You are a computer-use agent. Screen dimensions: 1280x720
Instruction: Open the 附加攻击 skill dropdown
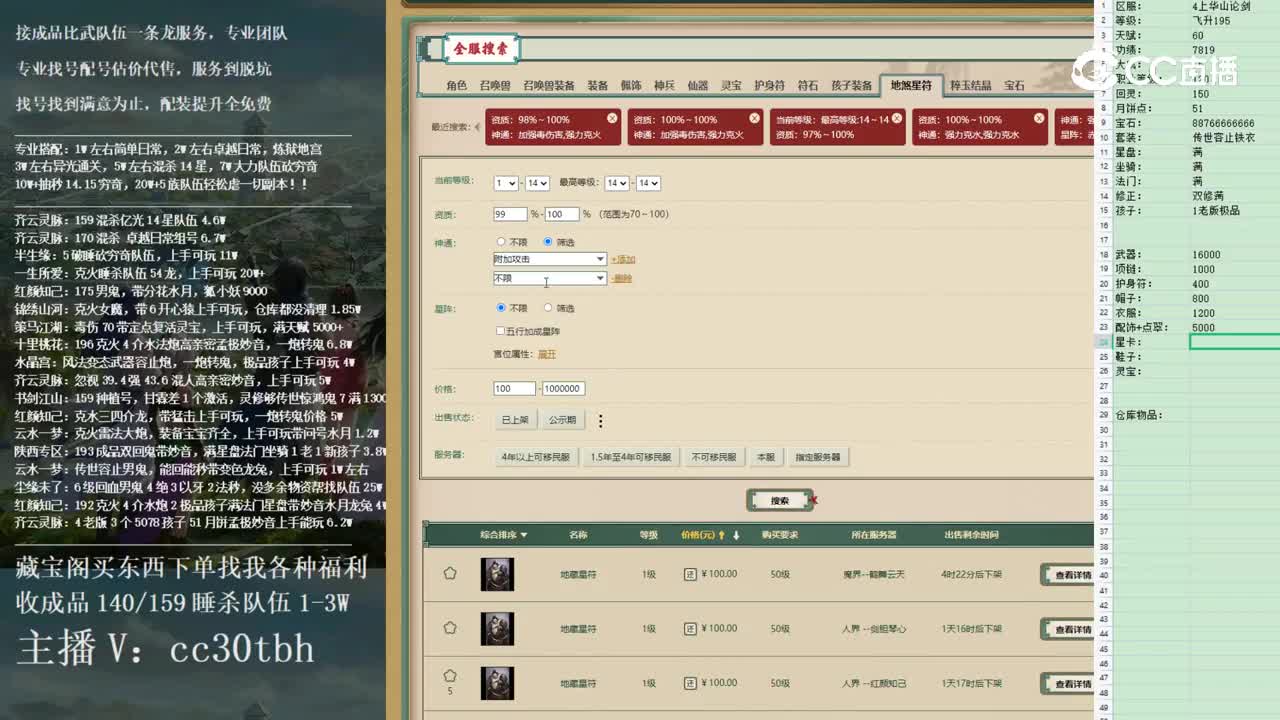pyautogui.click(x=550, y=258)
